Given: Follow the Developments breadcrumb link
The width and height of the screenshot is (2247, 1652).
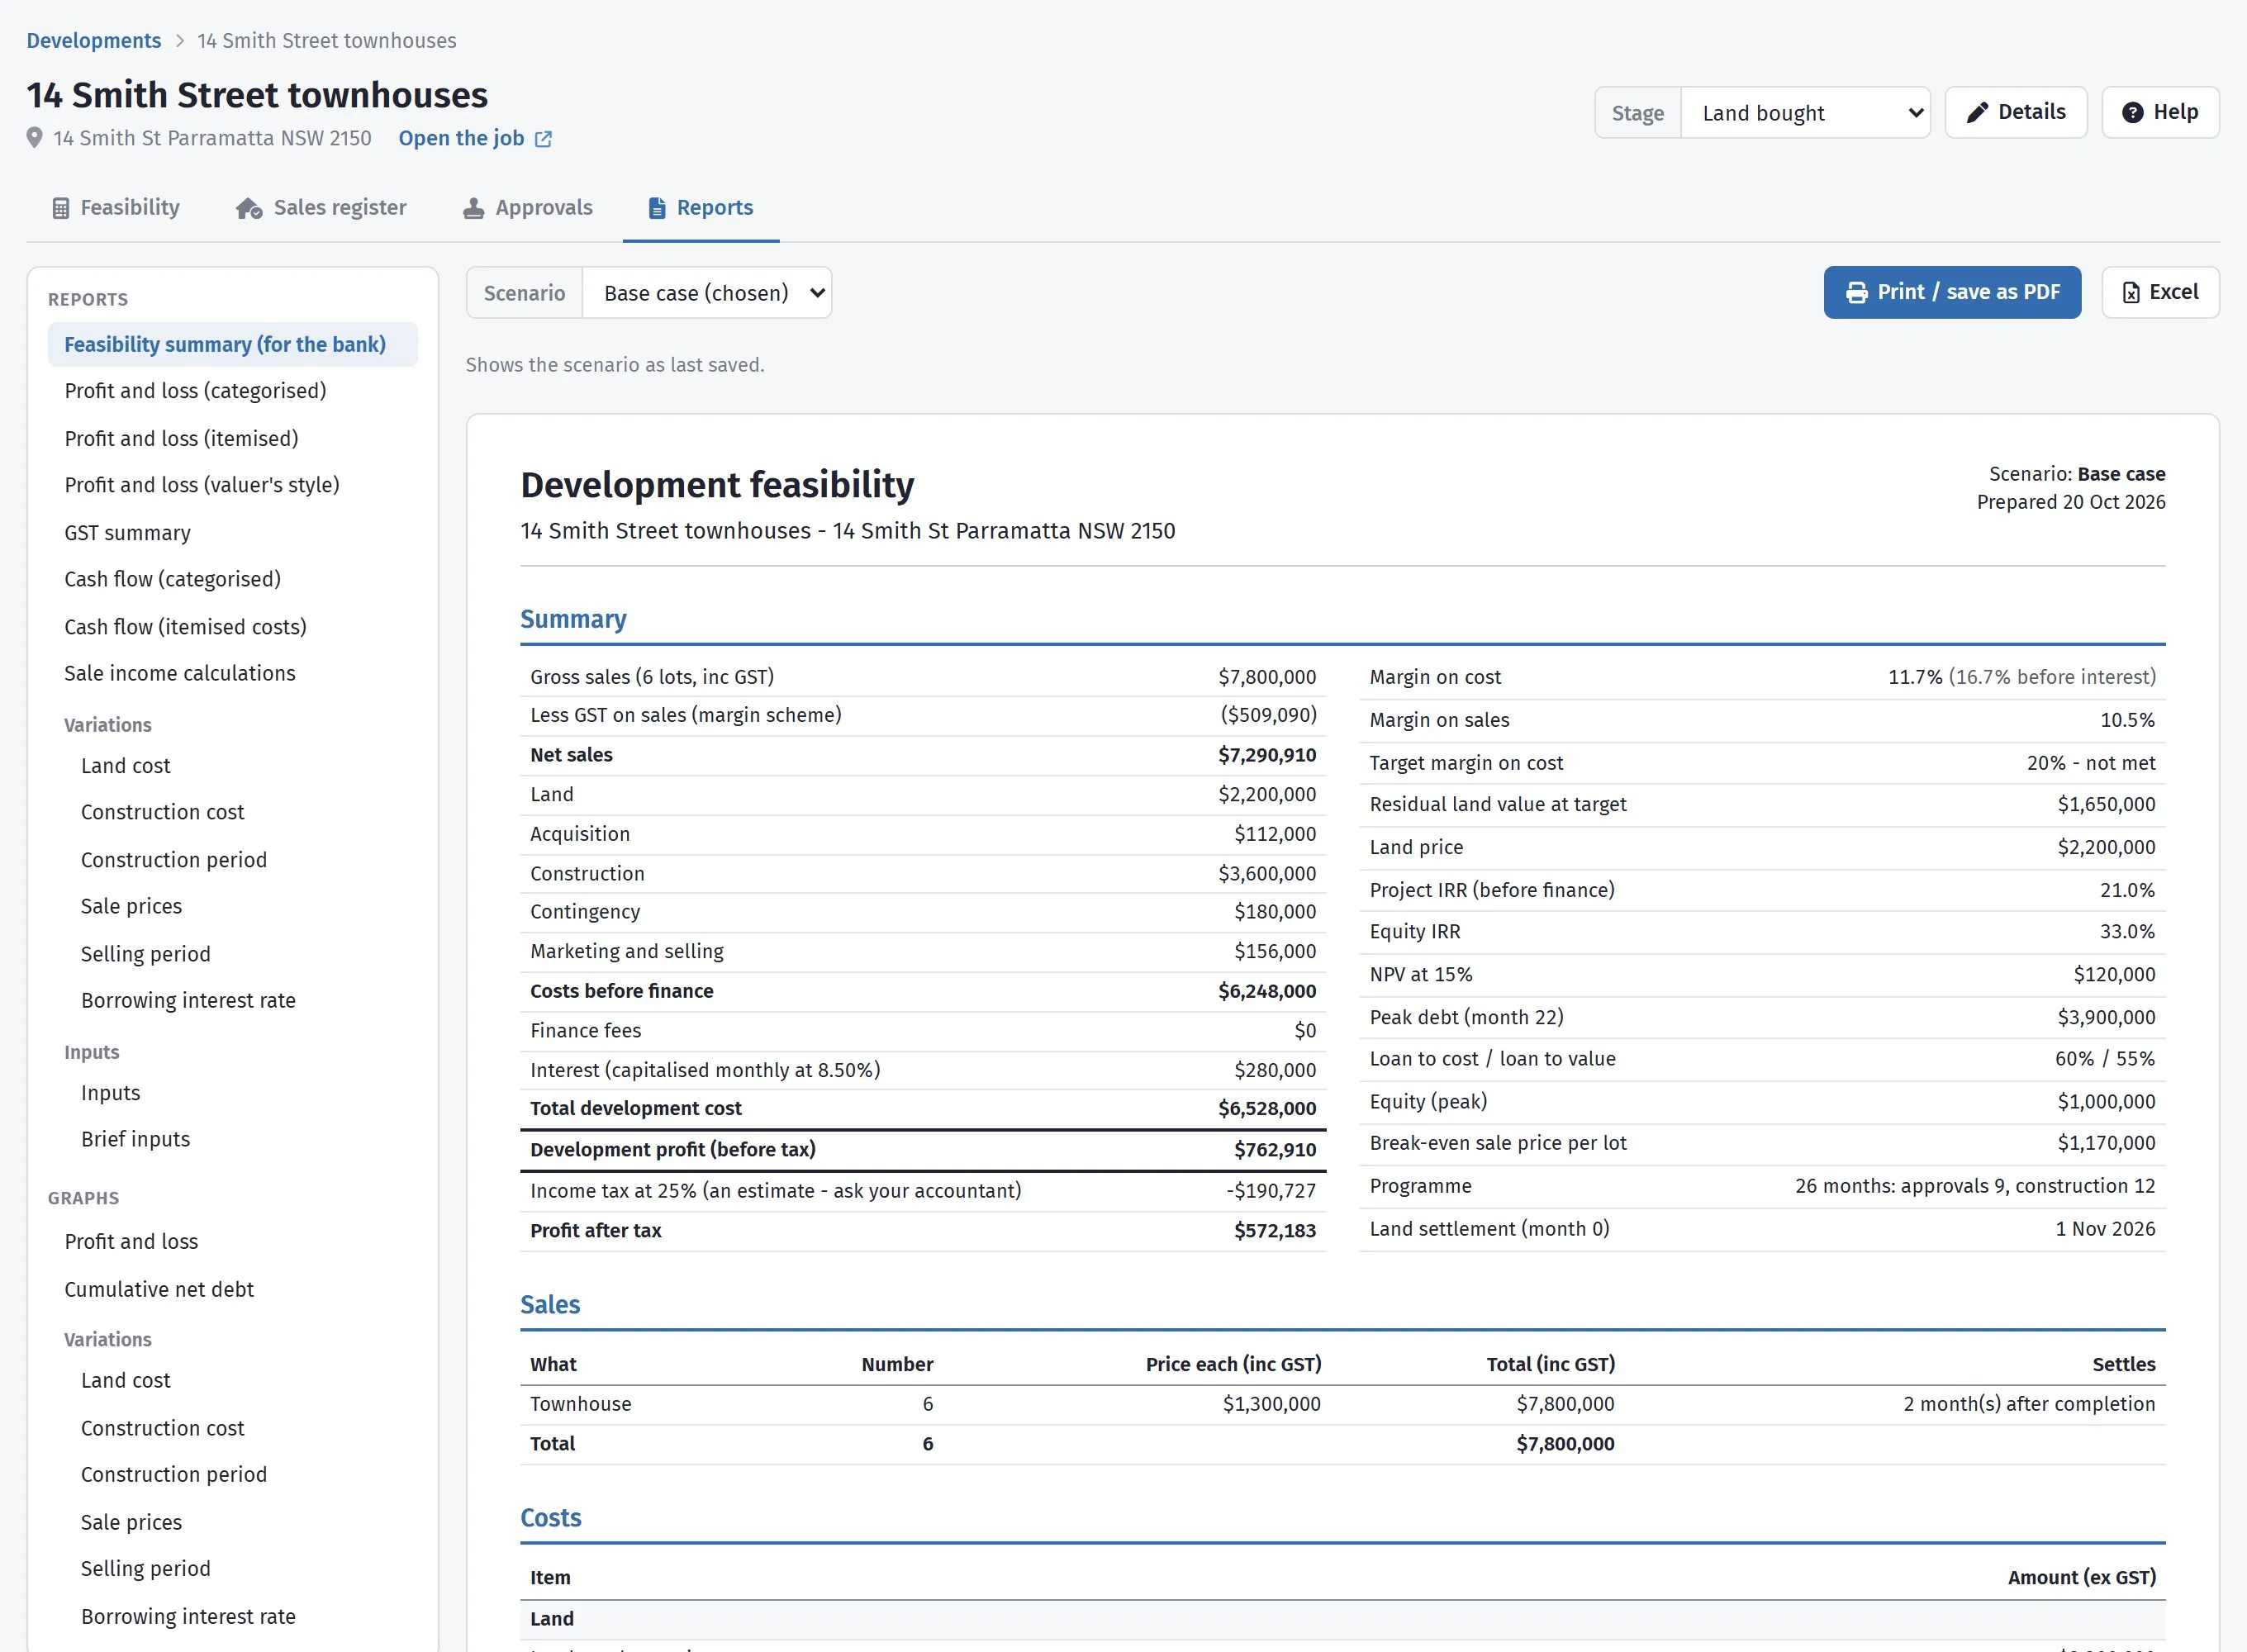Looking at the screenshot, I should pos(94,41).
